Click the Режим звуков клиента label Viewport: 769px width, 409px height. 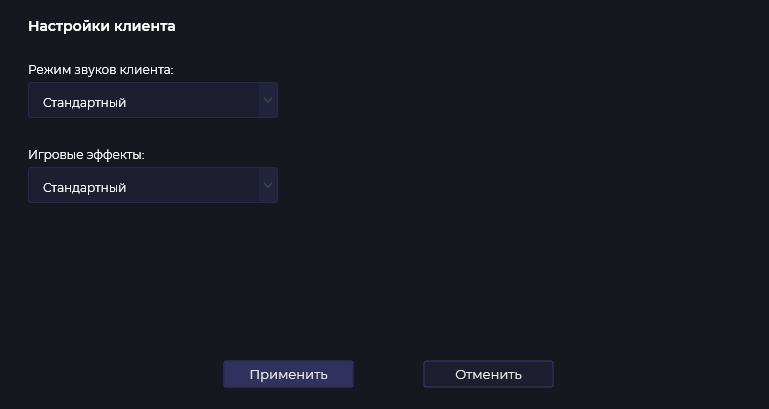(101, 69)
